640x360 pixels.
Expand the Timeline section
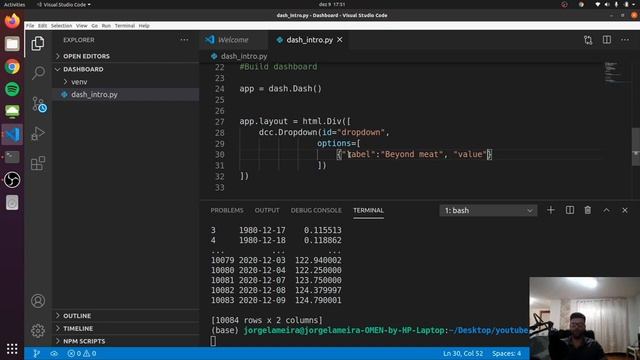(x=125, y=329)
